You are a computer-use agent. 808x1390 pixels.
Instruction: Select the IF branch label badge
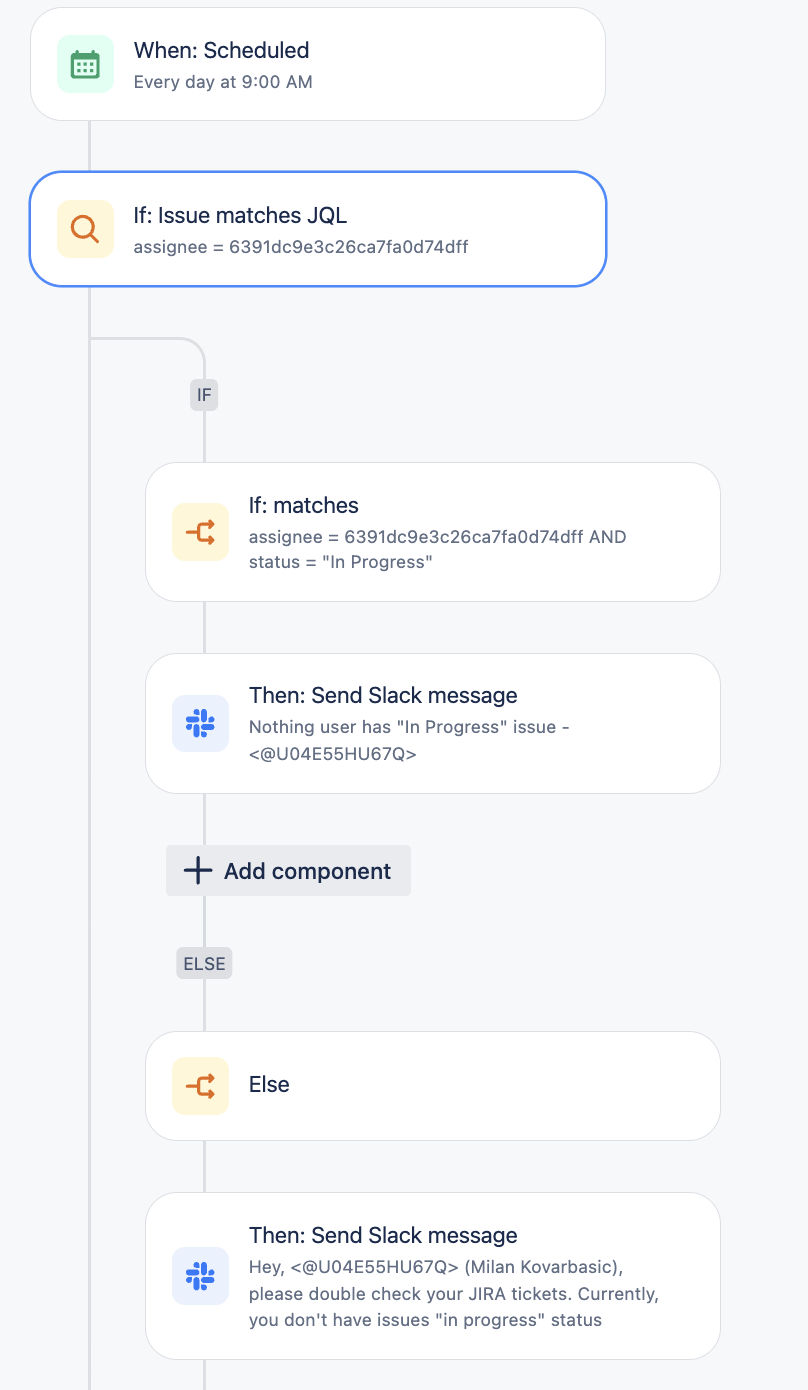203,395
